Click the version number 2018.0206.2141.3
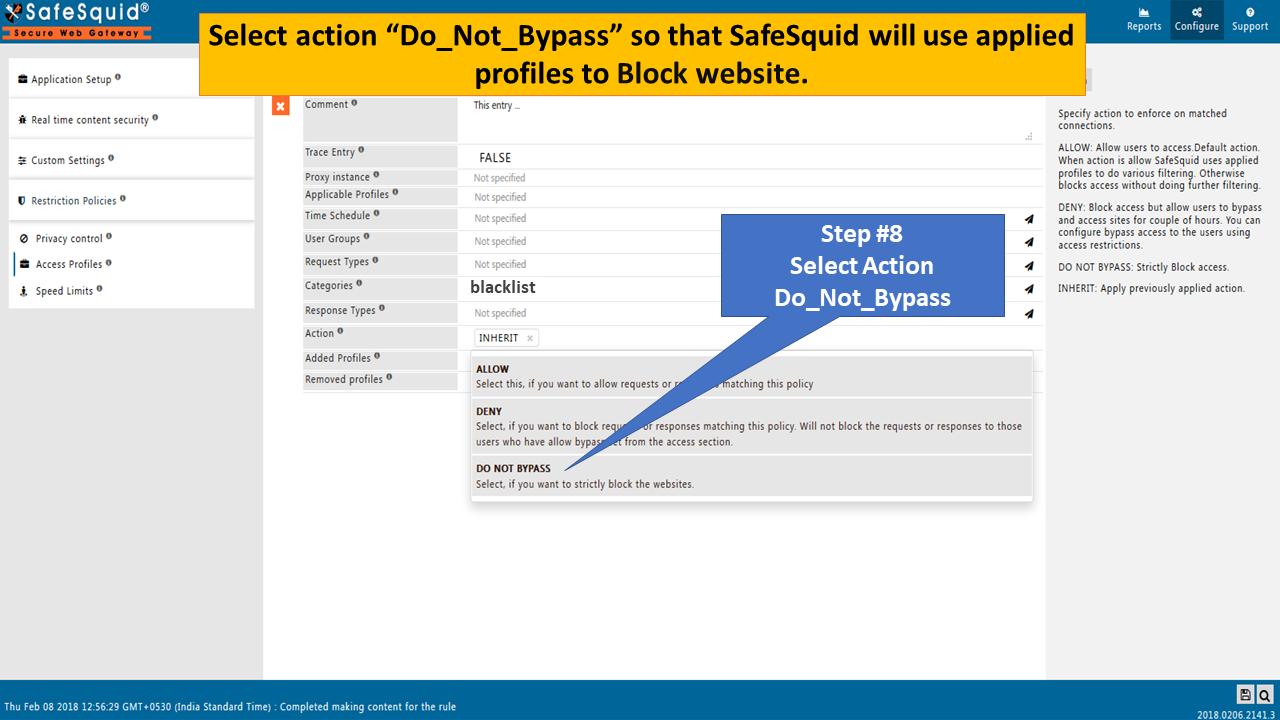This screenshot has width=1280, height=720. (1235, 714)
